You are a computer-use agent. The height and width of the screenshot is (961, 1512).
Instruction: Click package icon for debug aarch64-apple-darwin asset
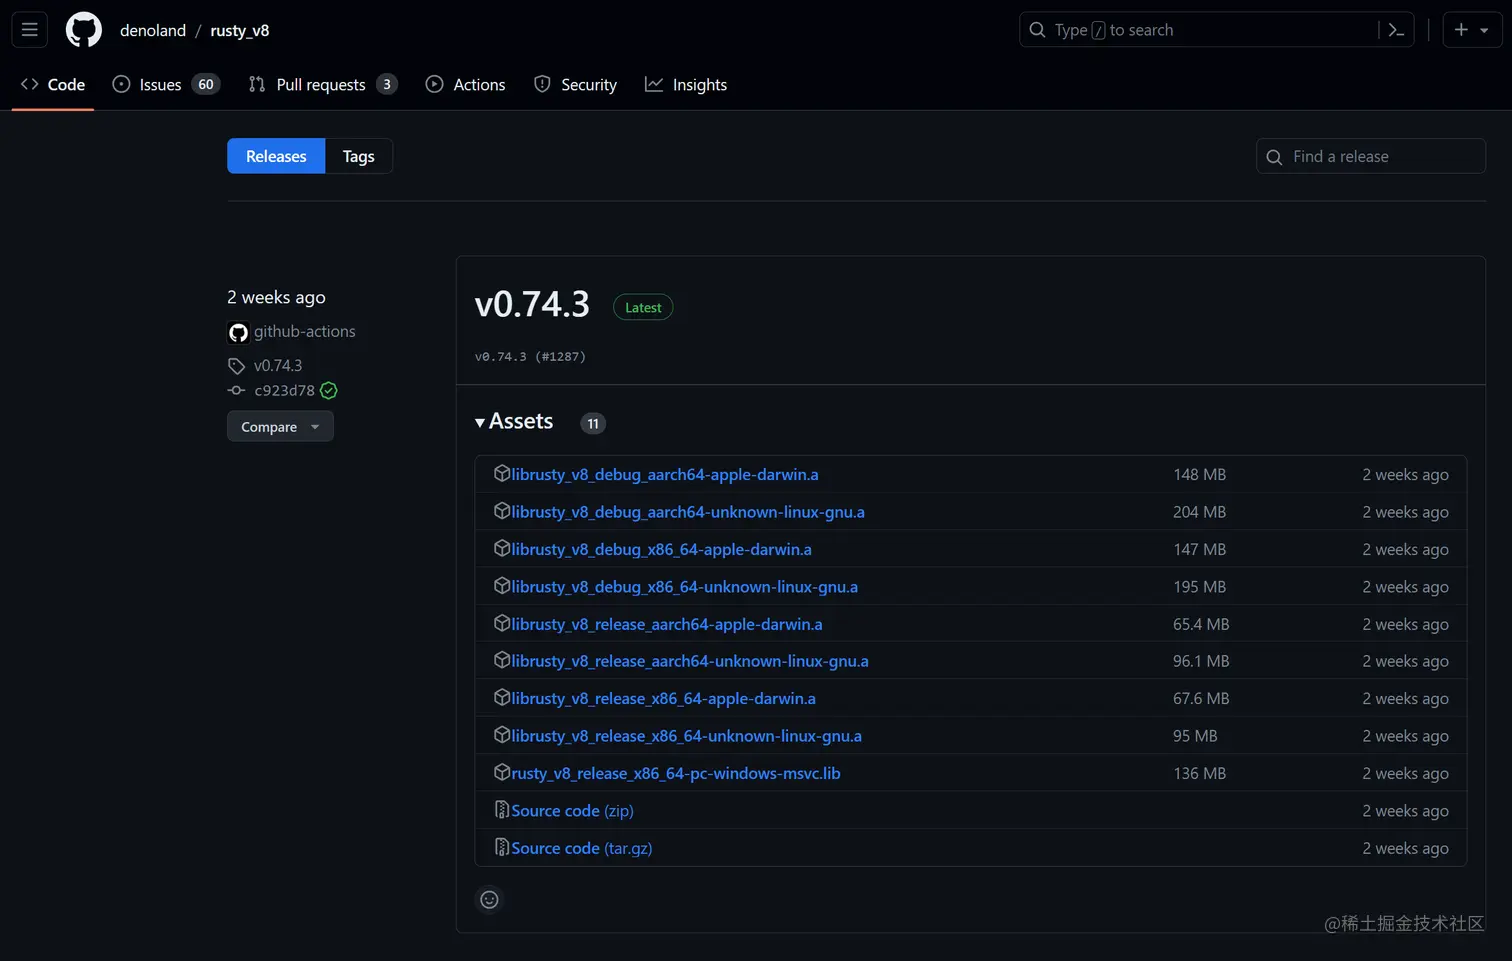(x=502, y=474)
